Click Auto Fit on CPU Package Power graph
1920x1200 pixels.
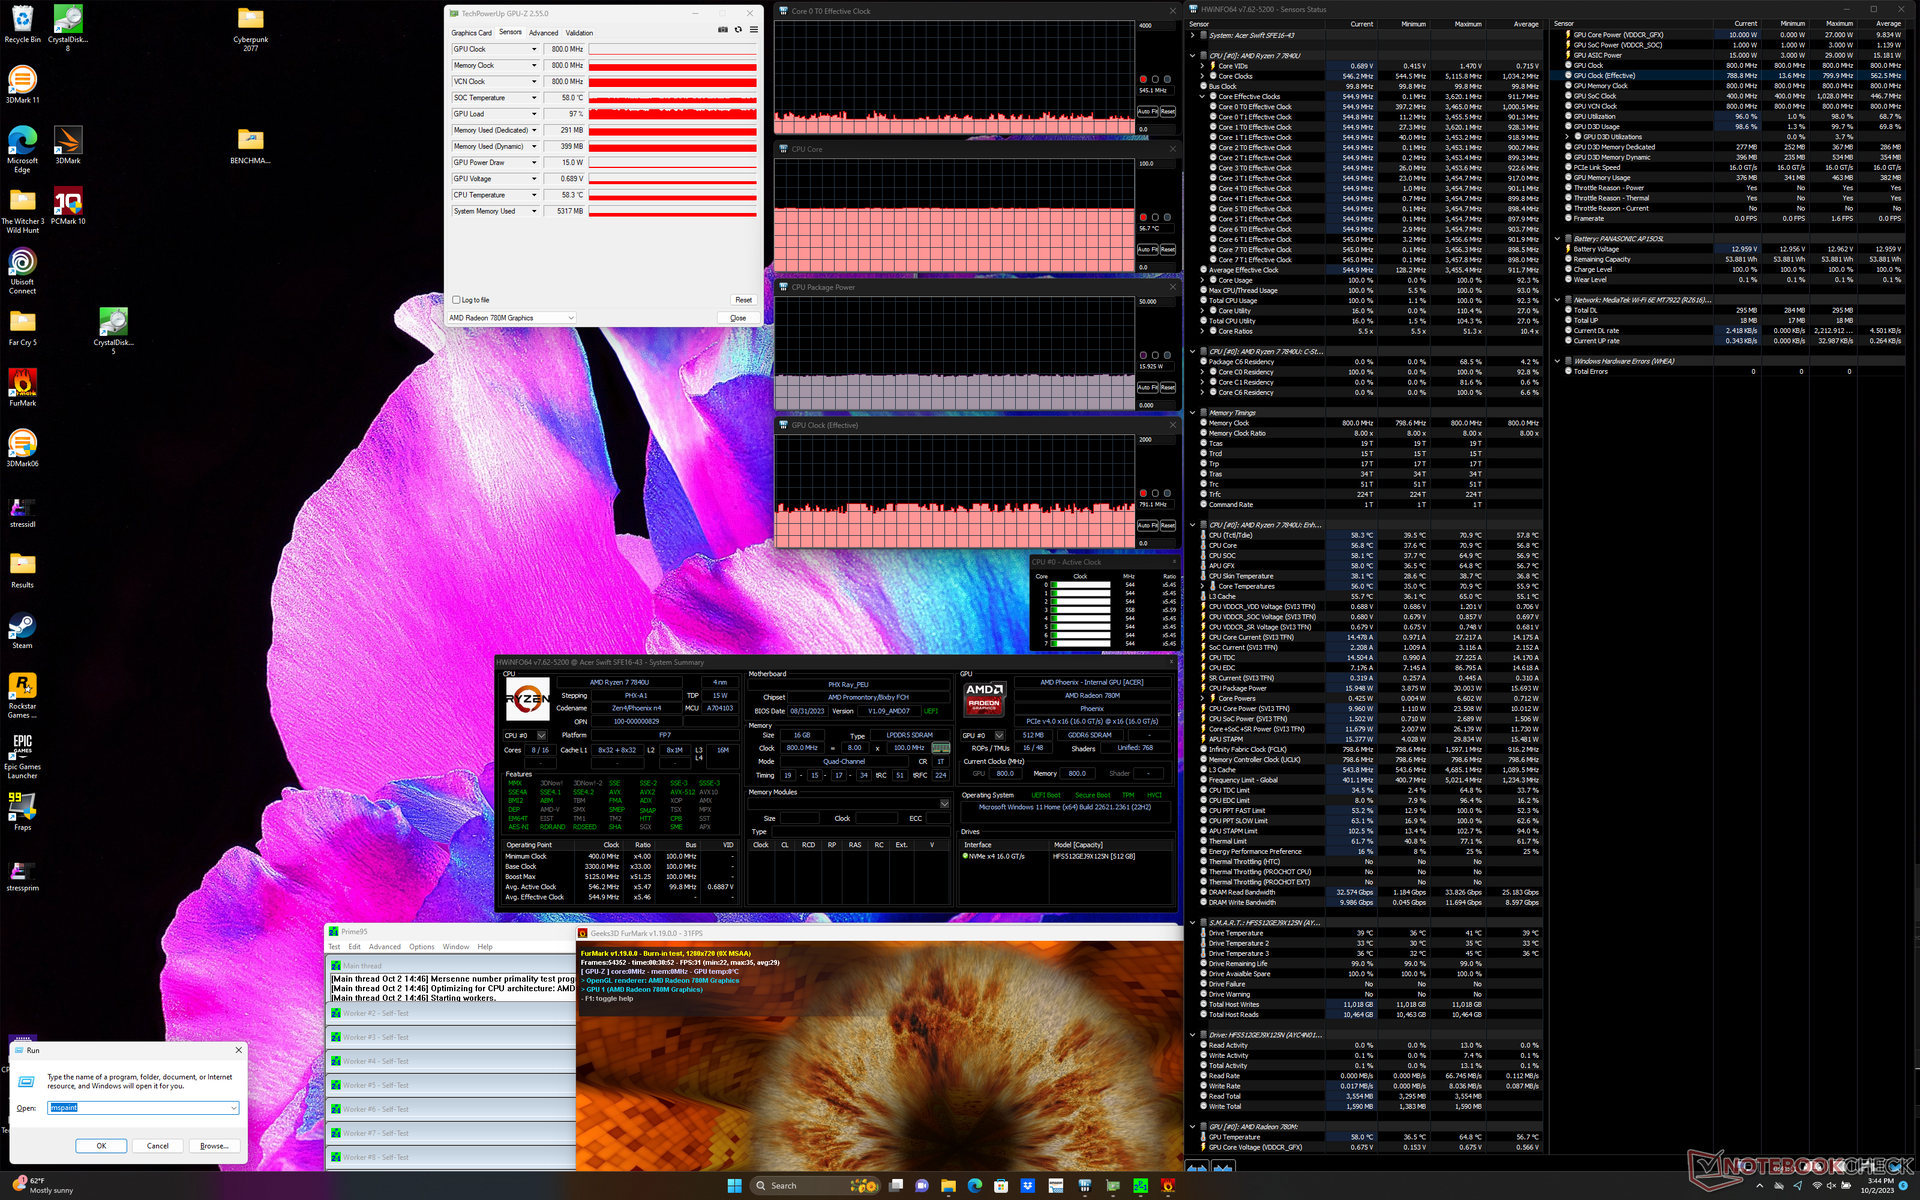coord(1147,388)
